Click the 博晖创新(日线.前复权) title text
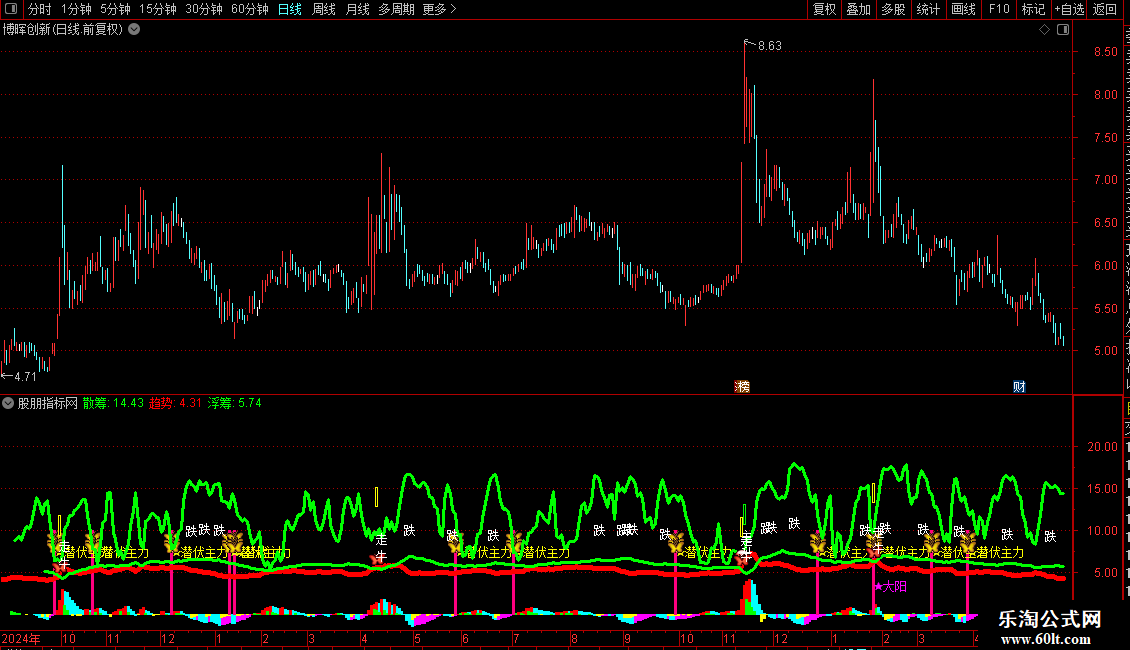The height and width of the screenshot is (650, 1130). 63,30
